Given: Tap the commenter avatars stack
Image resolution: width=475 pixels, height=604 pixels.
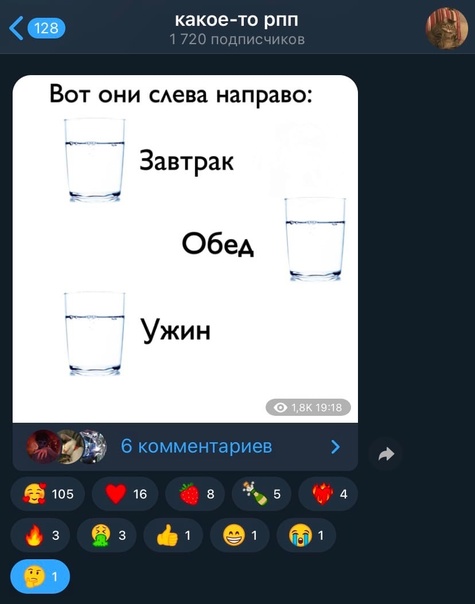Looking at the screenshot, I should coord(66,447).
